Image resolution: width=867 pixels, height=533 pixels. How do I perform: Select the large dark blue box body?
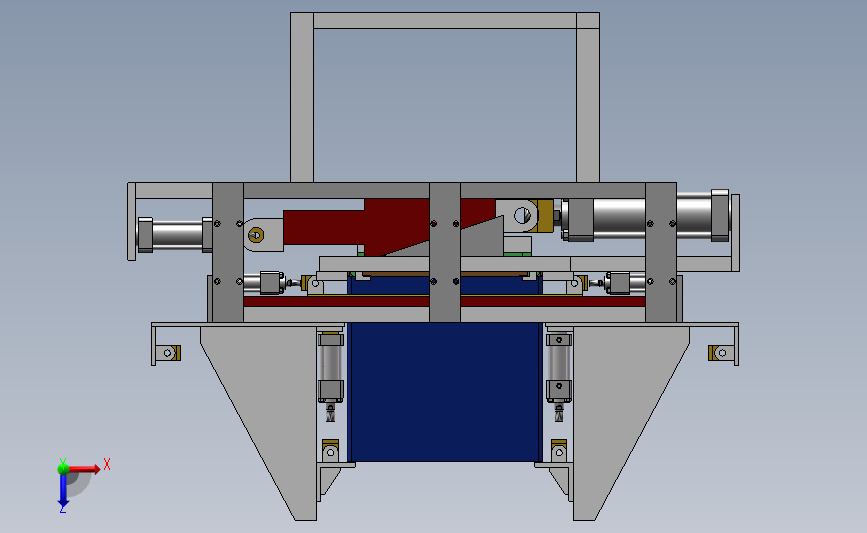[x=445, y=392]
